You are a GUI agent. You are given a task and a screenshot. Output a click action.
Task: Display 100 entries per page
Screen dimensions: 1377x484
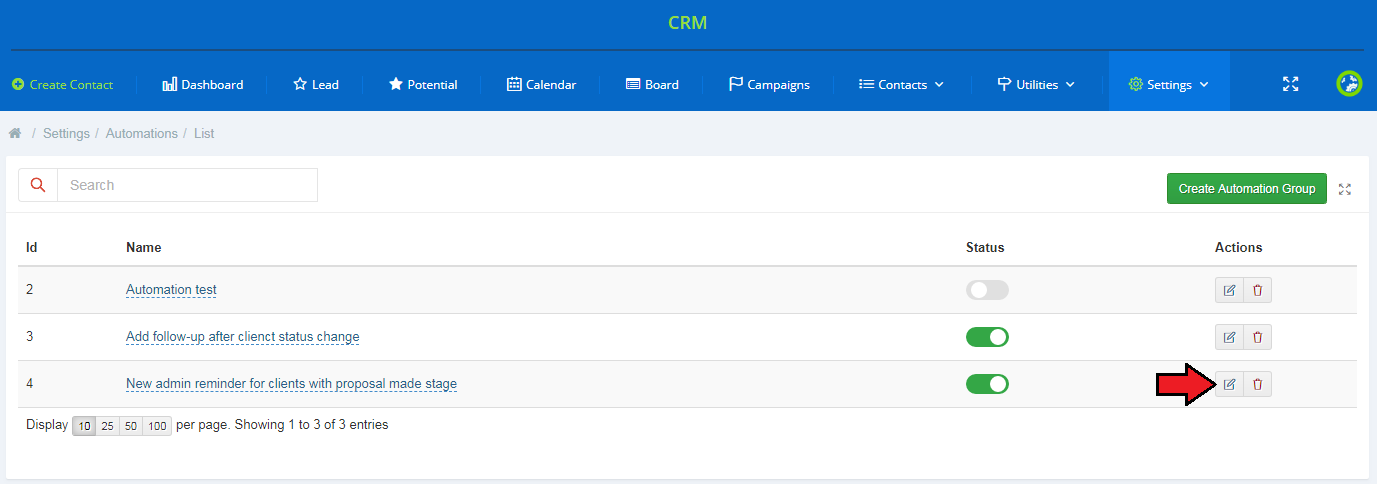157,426
